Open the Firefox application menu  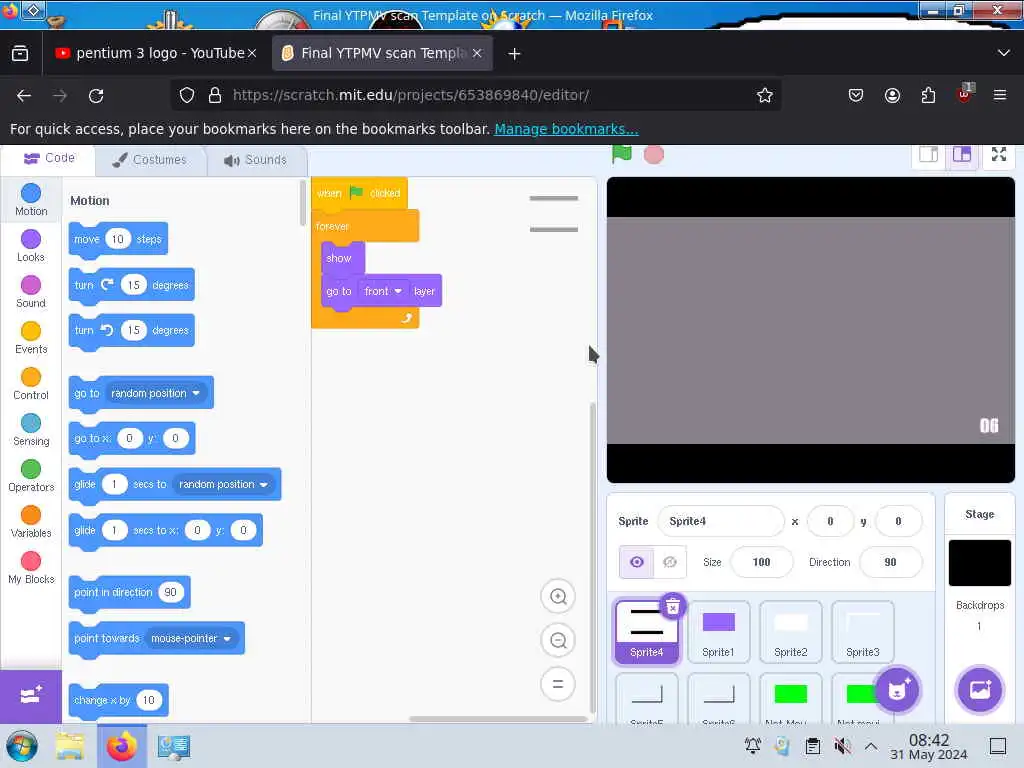pos(1000,95)
